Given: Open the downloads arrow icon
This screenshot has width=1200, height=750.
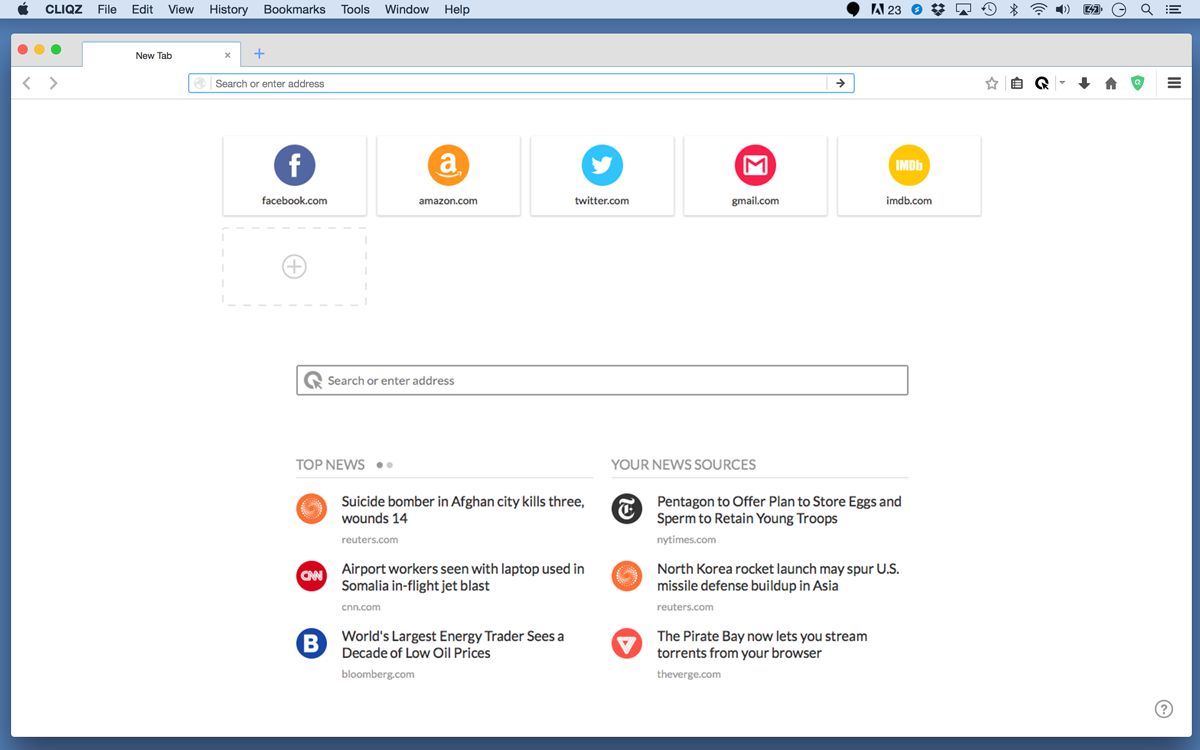Looking at the screenshot, I should point(1084,84).
